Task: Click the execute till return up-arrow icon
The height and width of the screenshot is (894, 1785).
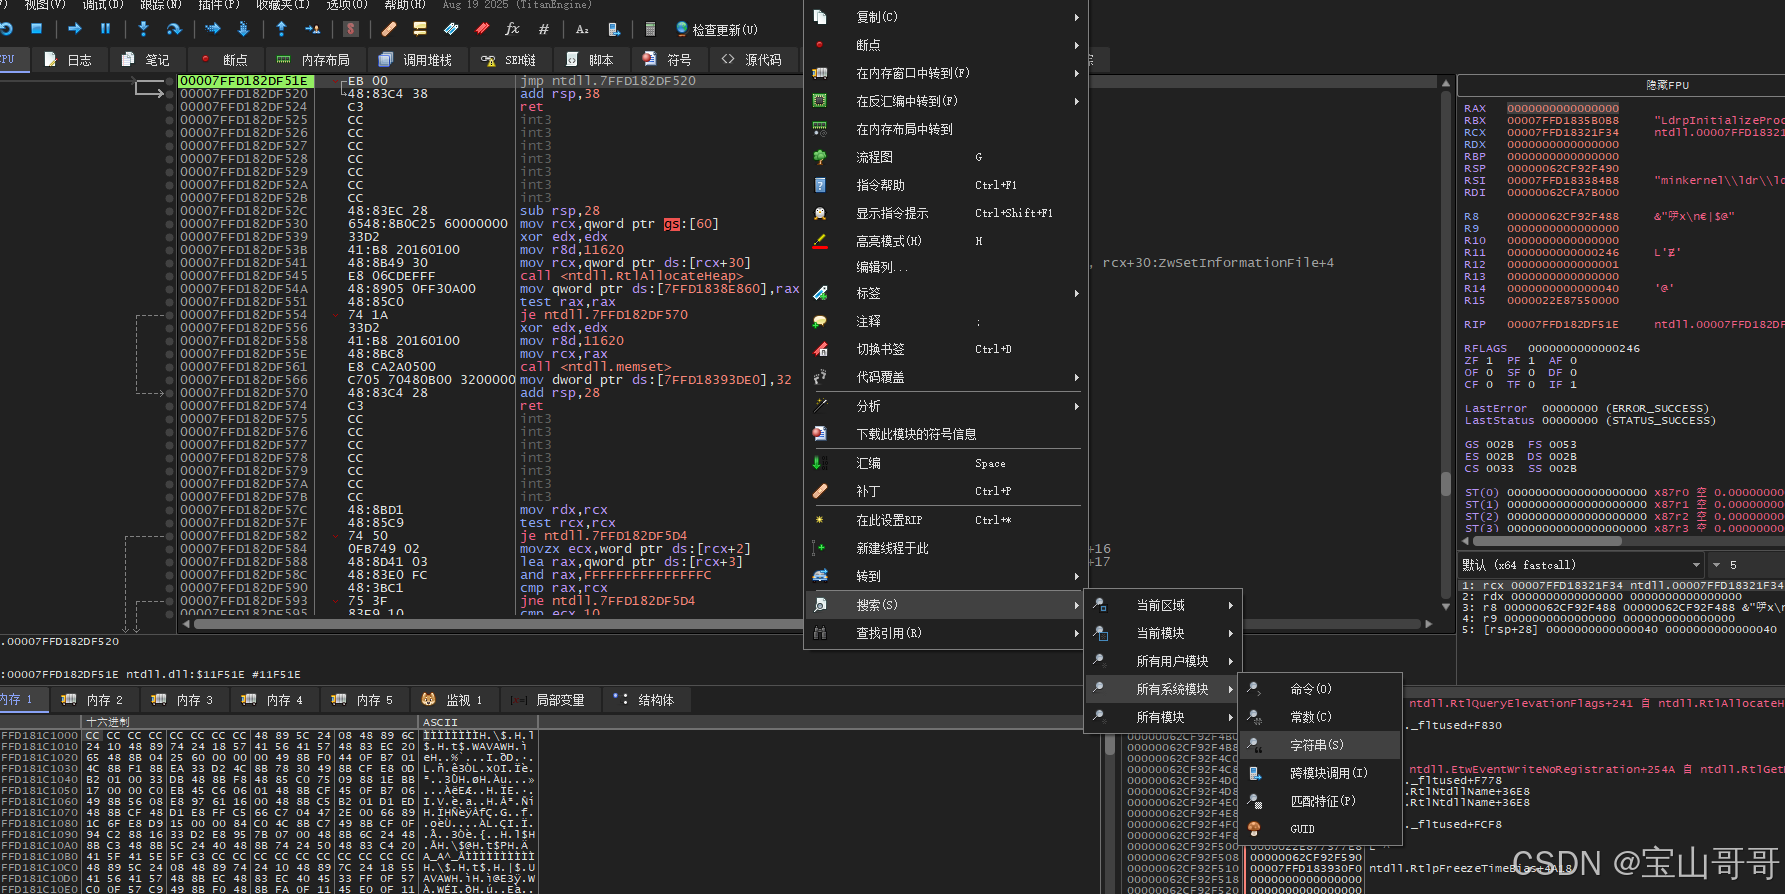Action: click(x=281, y=29)
